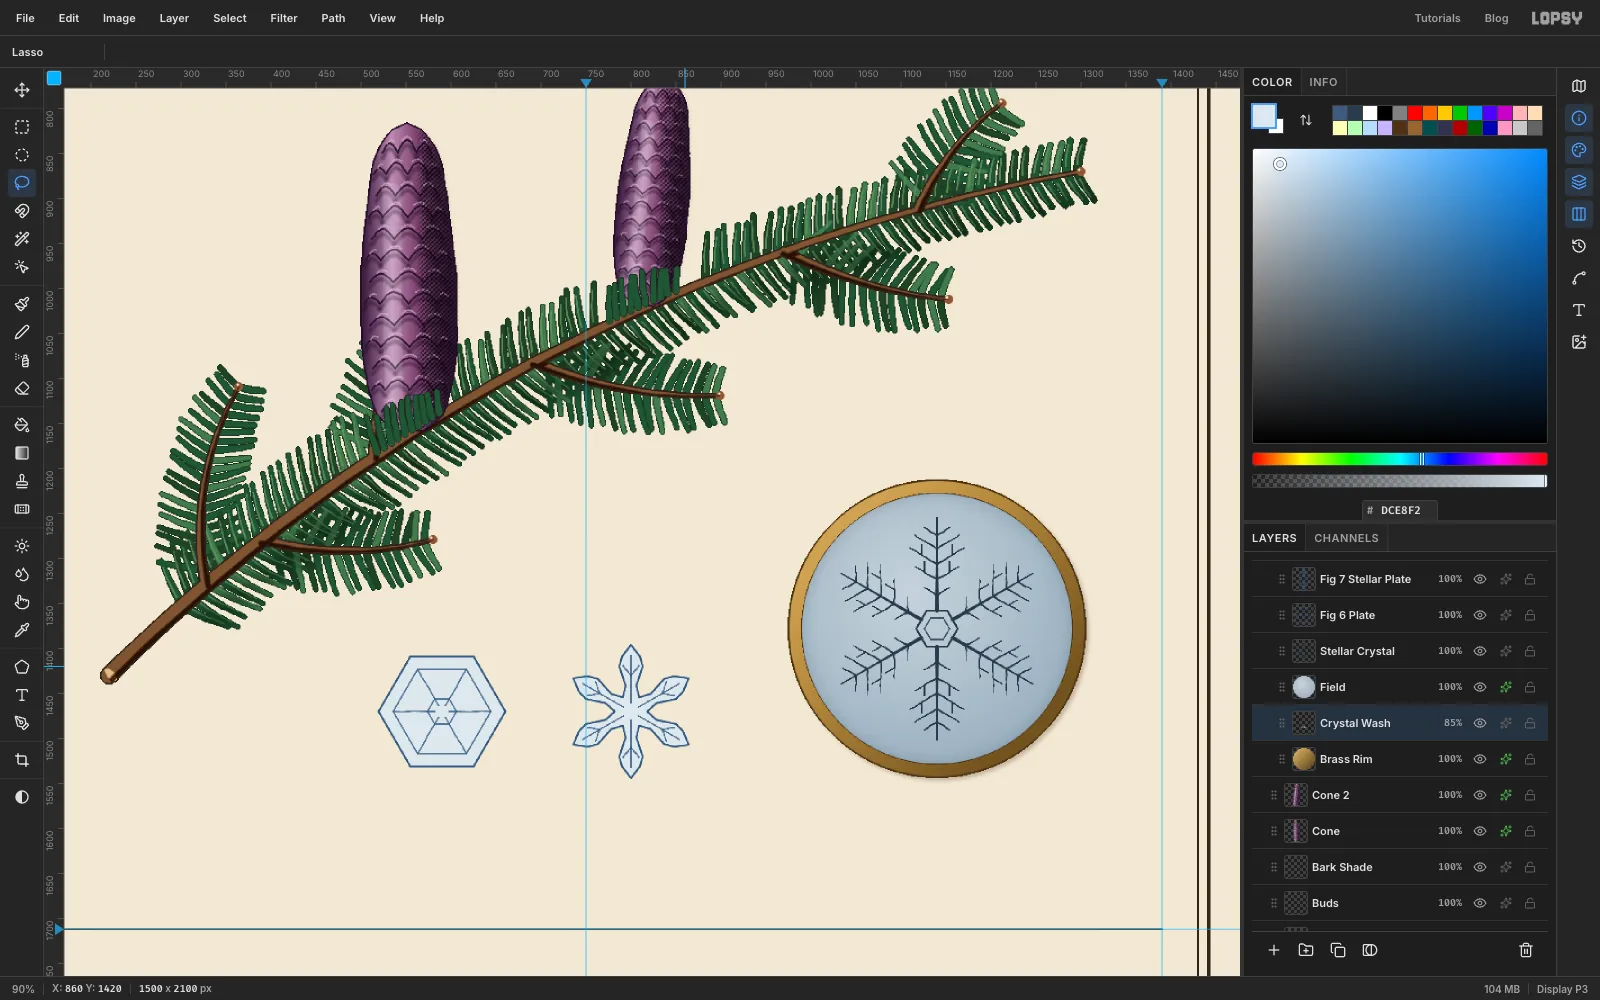Select the Clone Stamp tool

[x=22, y=481]
